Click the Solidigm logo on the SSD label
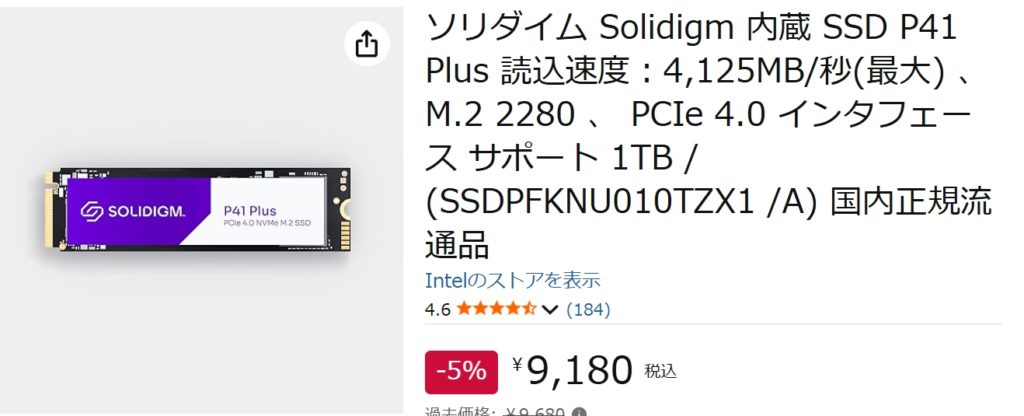The image size is (1024, 416). (x=133, y=211)
